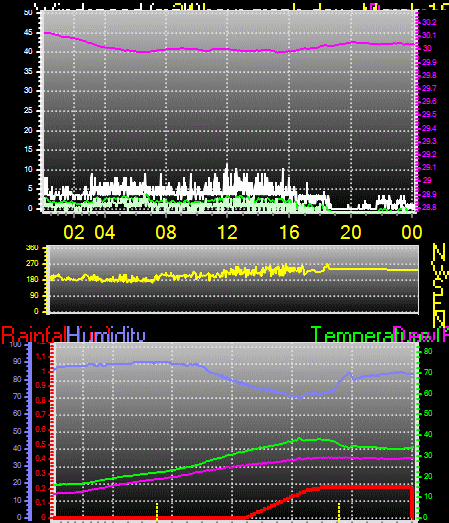Click 29.3 on the magenta pressure axis
The height and width of the screenshot is (523, 449).
(429, 141)
